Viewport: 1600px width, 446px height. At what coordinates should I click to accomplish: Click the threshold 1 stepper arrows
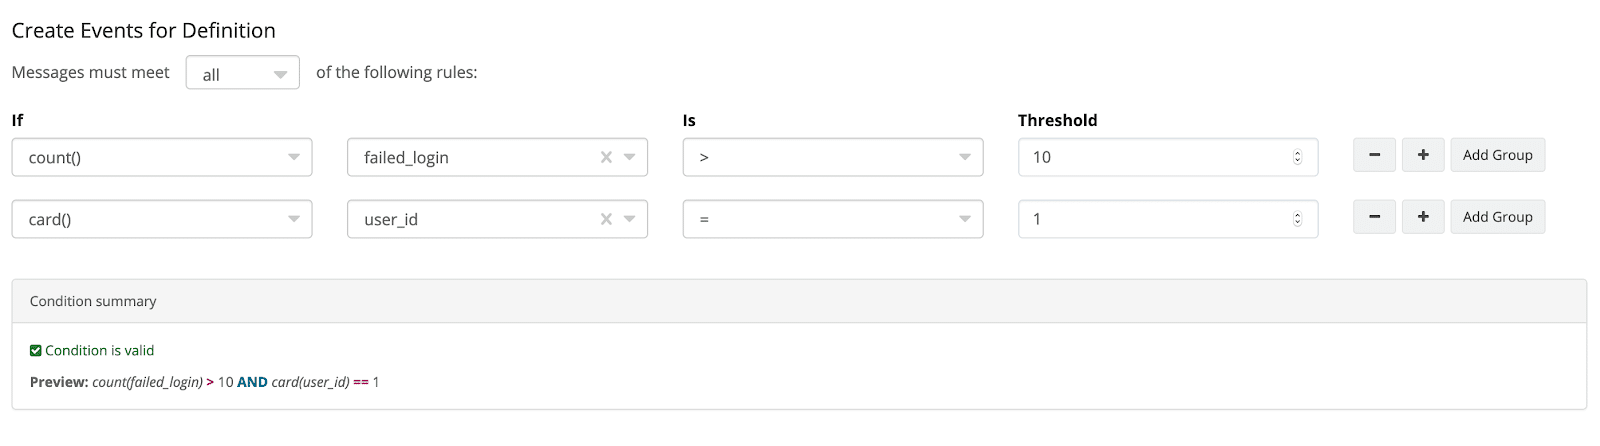[x=1297, y=219]
